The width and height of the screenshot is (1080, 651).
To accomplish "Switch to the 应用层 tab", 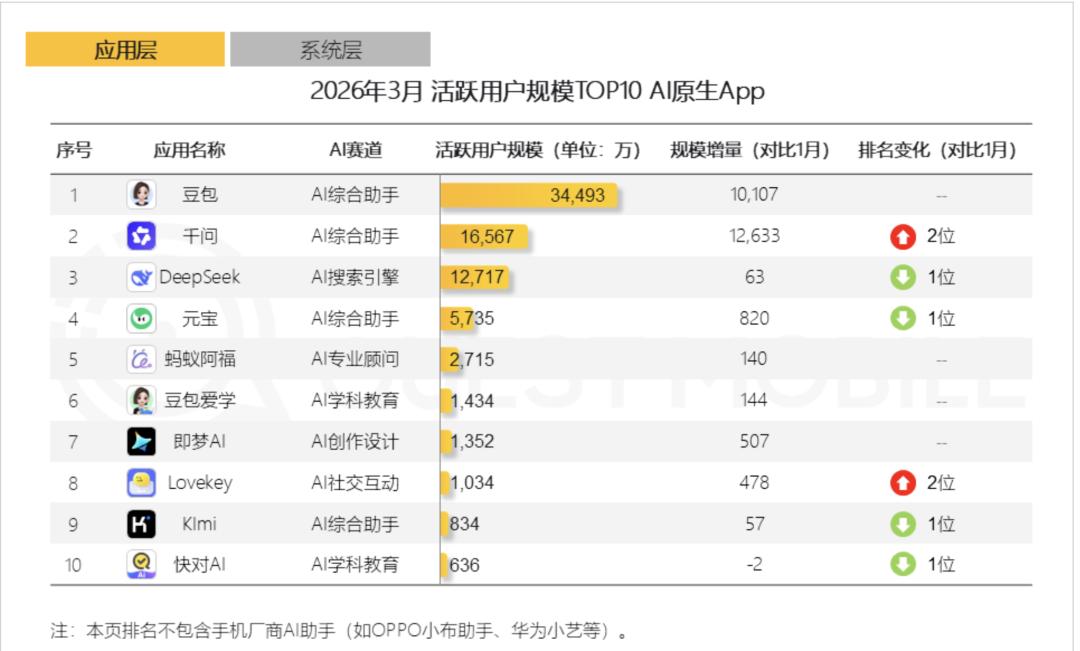I will 125,50.
